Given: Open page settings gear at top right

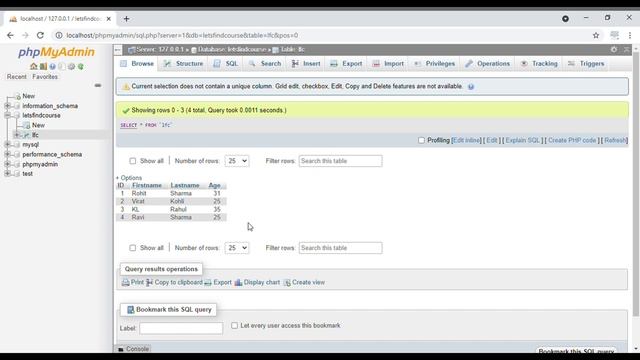Looking at the screenshot, I should (x=614, y=49).
